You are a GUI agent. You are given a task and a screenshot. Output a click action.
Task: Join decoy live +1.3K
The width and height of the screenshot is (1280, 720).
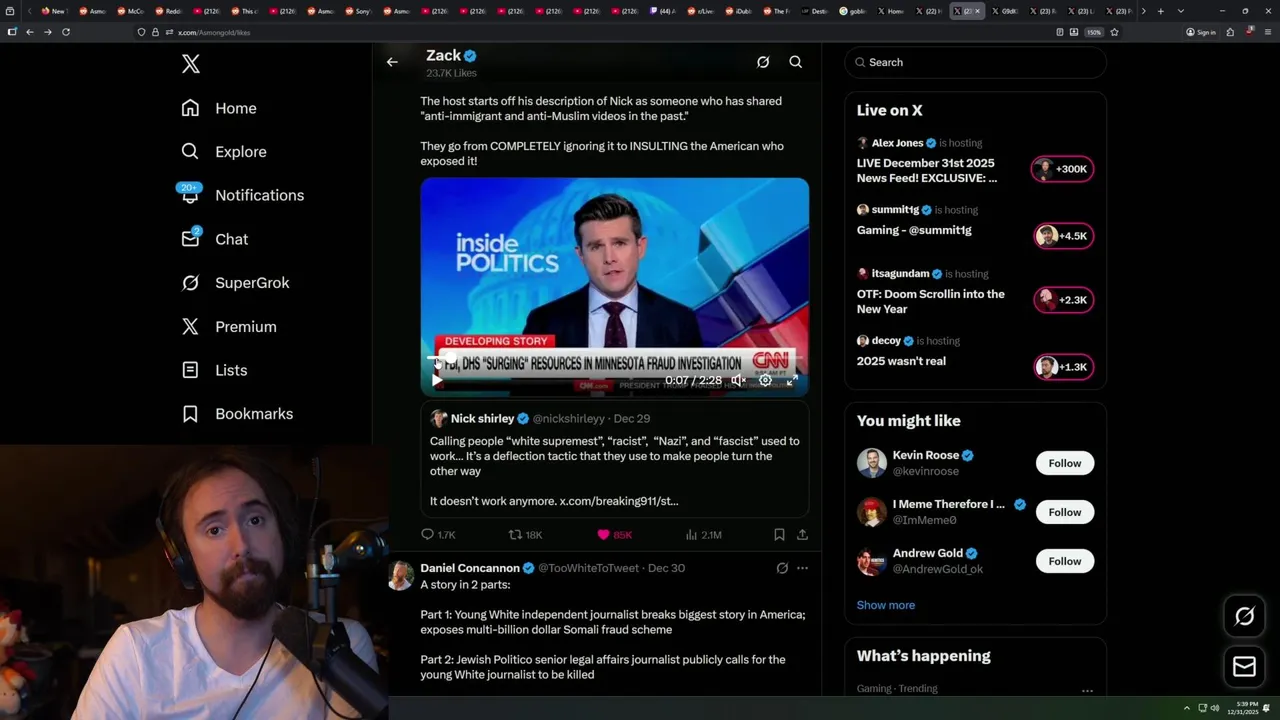coord(1062,367)
